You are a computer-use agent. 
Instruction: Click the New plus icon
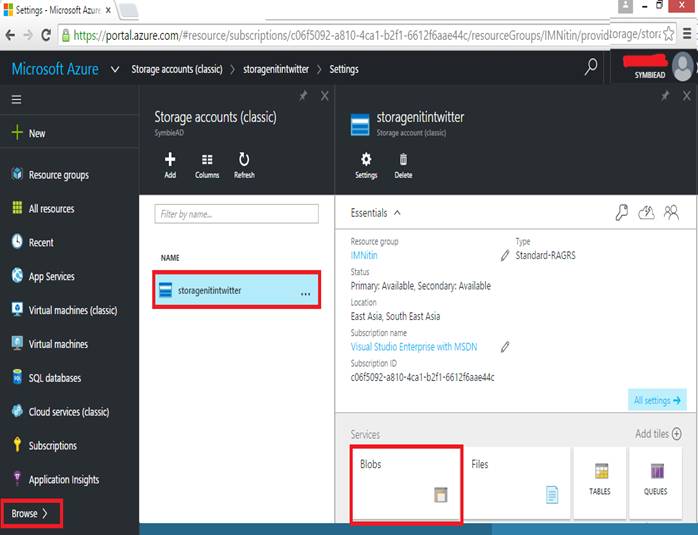17,133
